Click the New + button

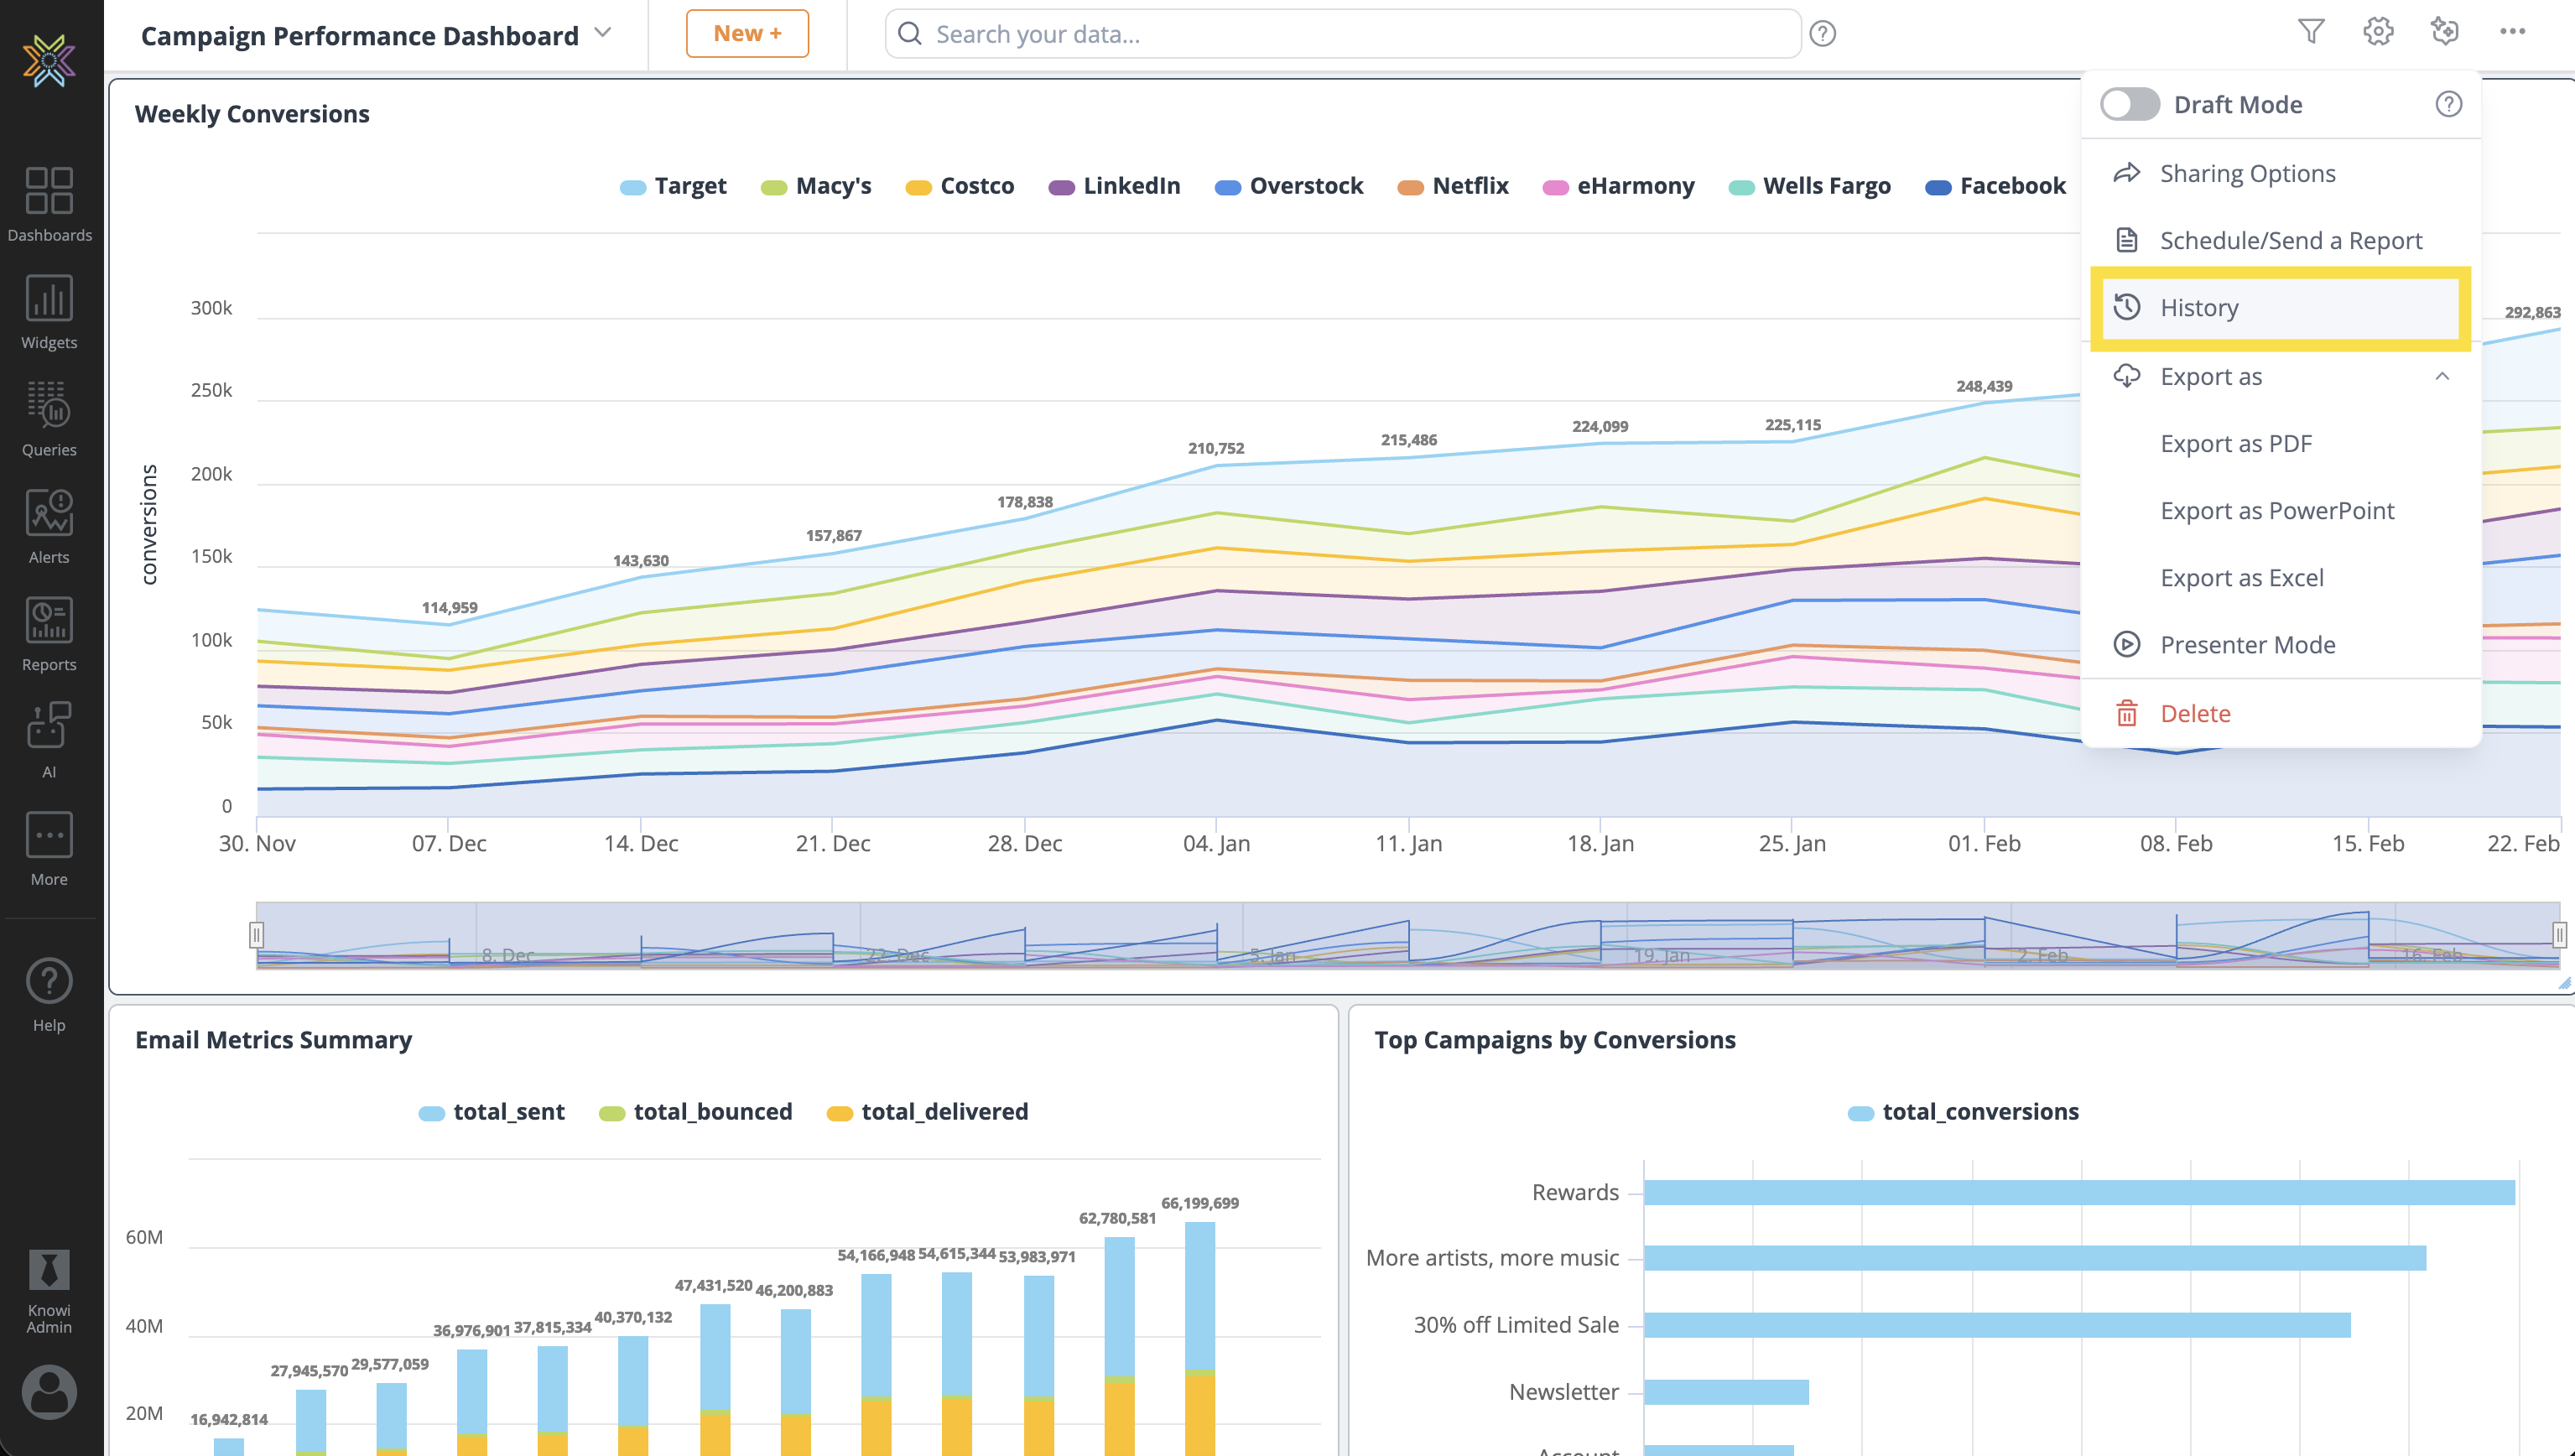[747, 32]
